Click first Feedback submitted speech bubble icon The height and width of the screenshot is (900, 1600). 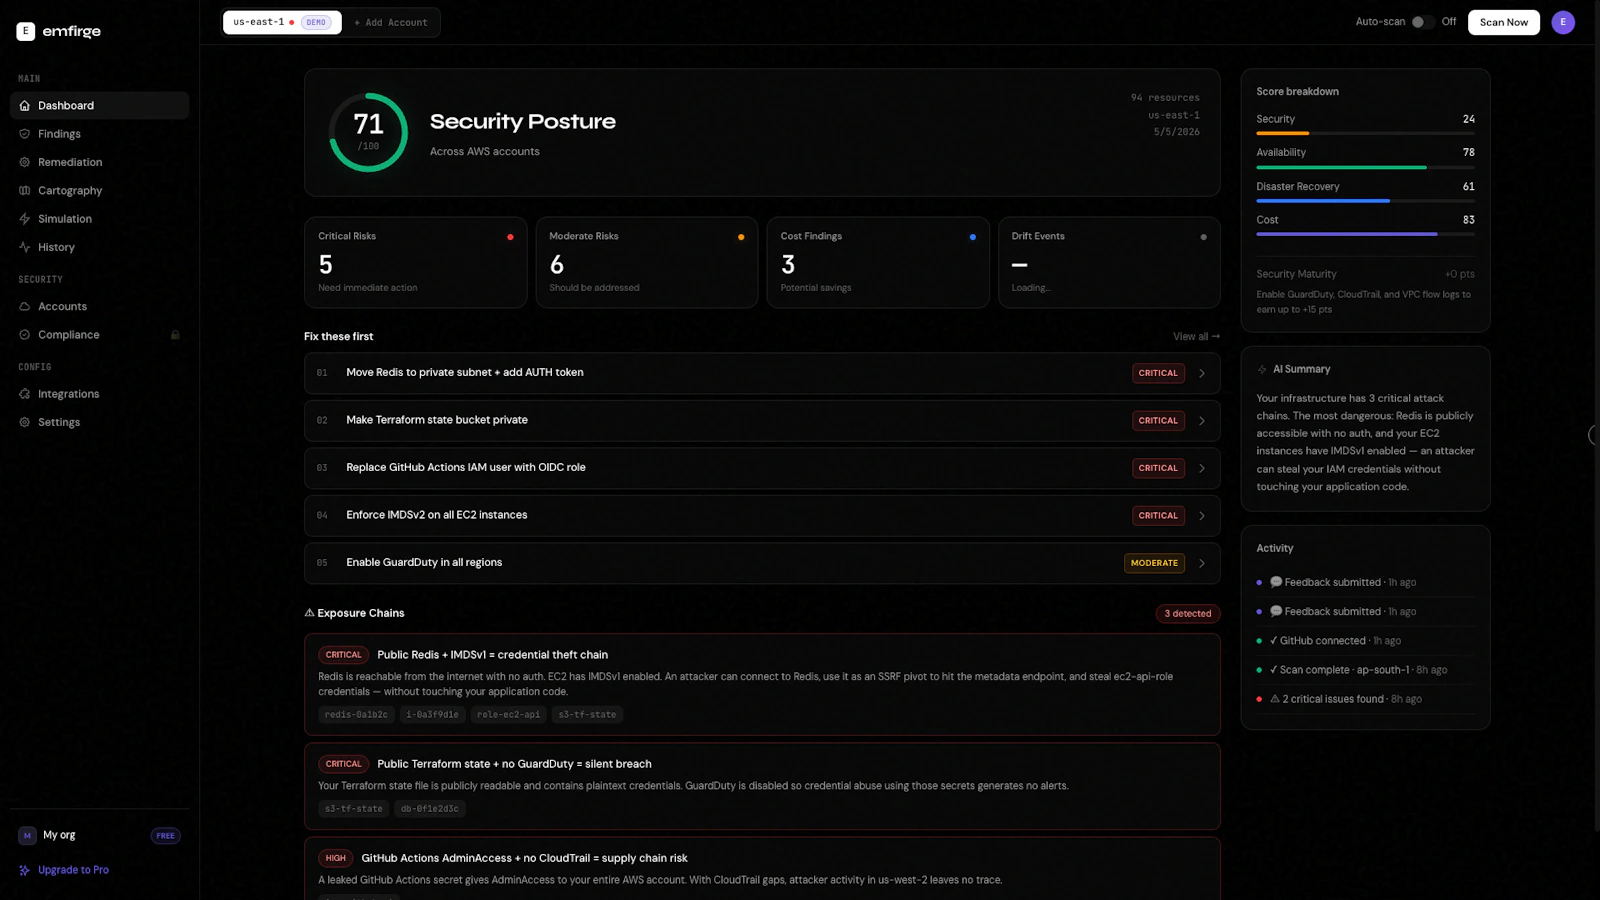1276,582
